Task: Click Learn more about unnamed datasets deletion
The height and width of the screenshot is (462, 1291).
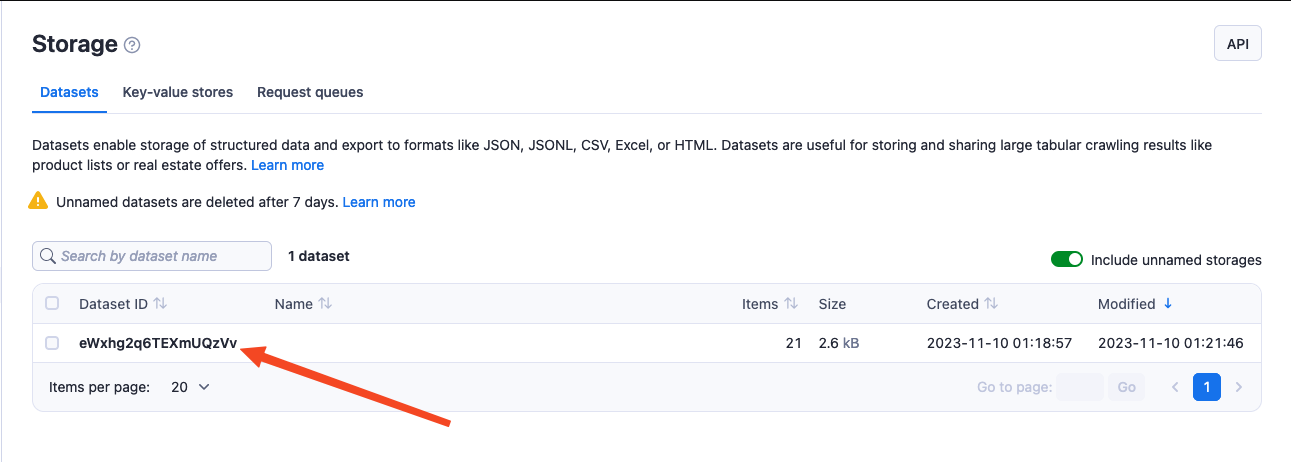Action: point(378,202)
